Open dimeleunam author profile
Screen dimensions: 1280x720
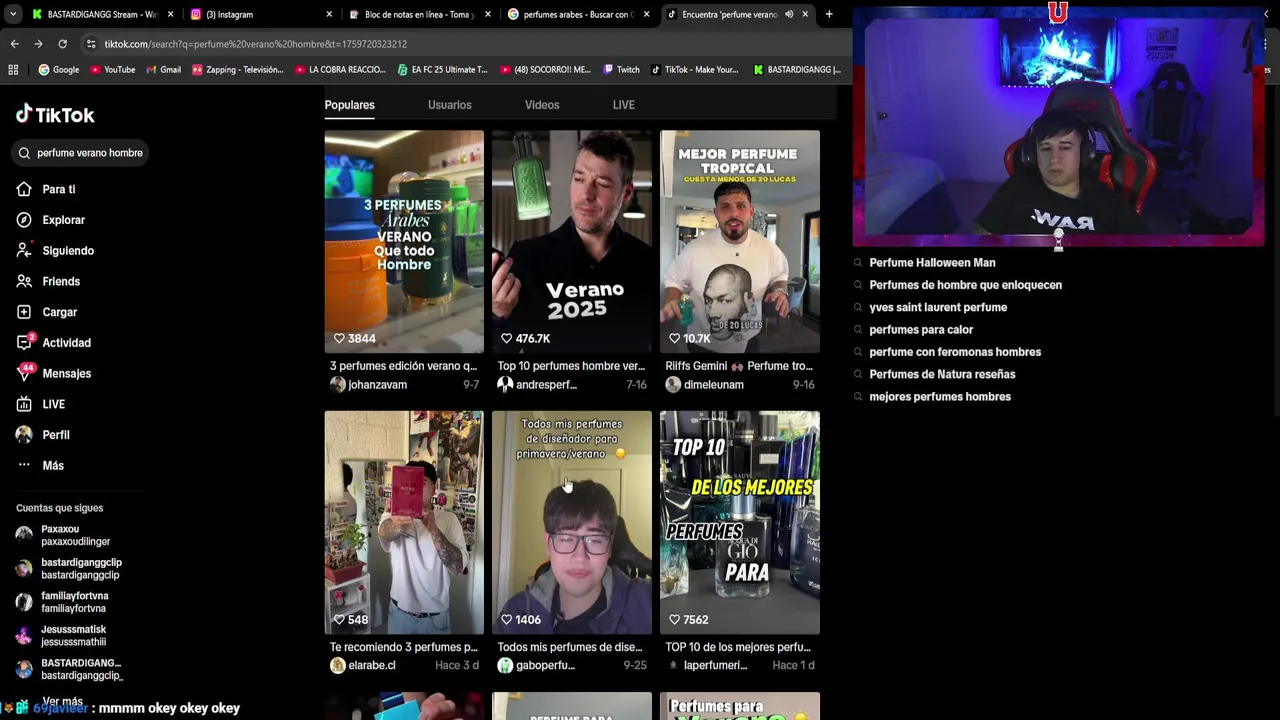[x=704, y=385]
